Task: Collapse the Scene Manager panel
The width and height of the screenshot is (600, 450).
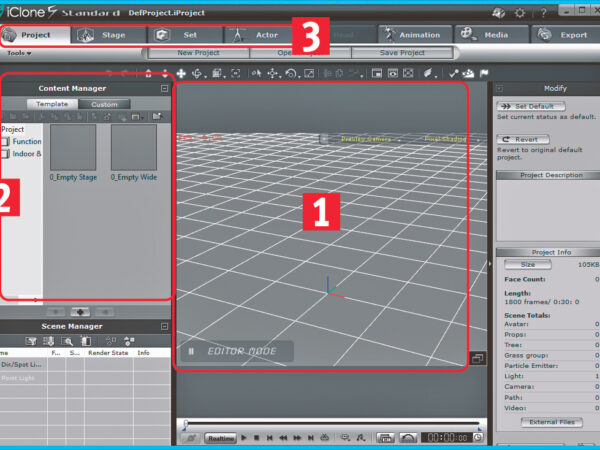Action: [164, 326]
